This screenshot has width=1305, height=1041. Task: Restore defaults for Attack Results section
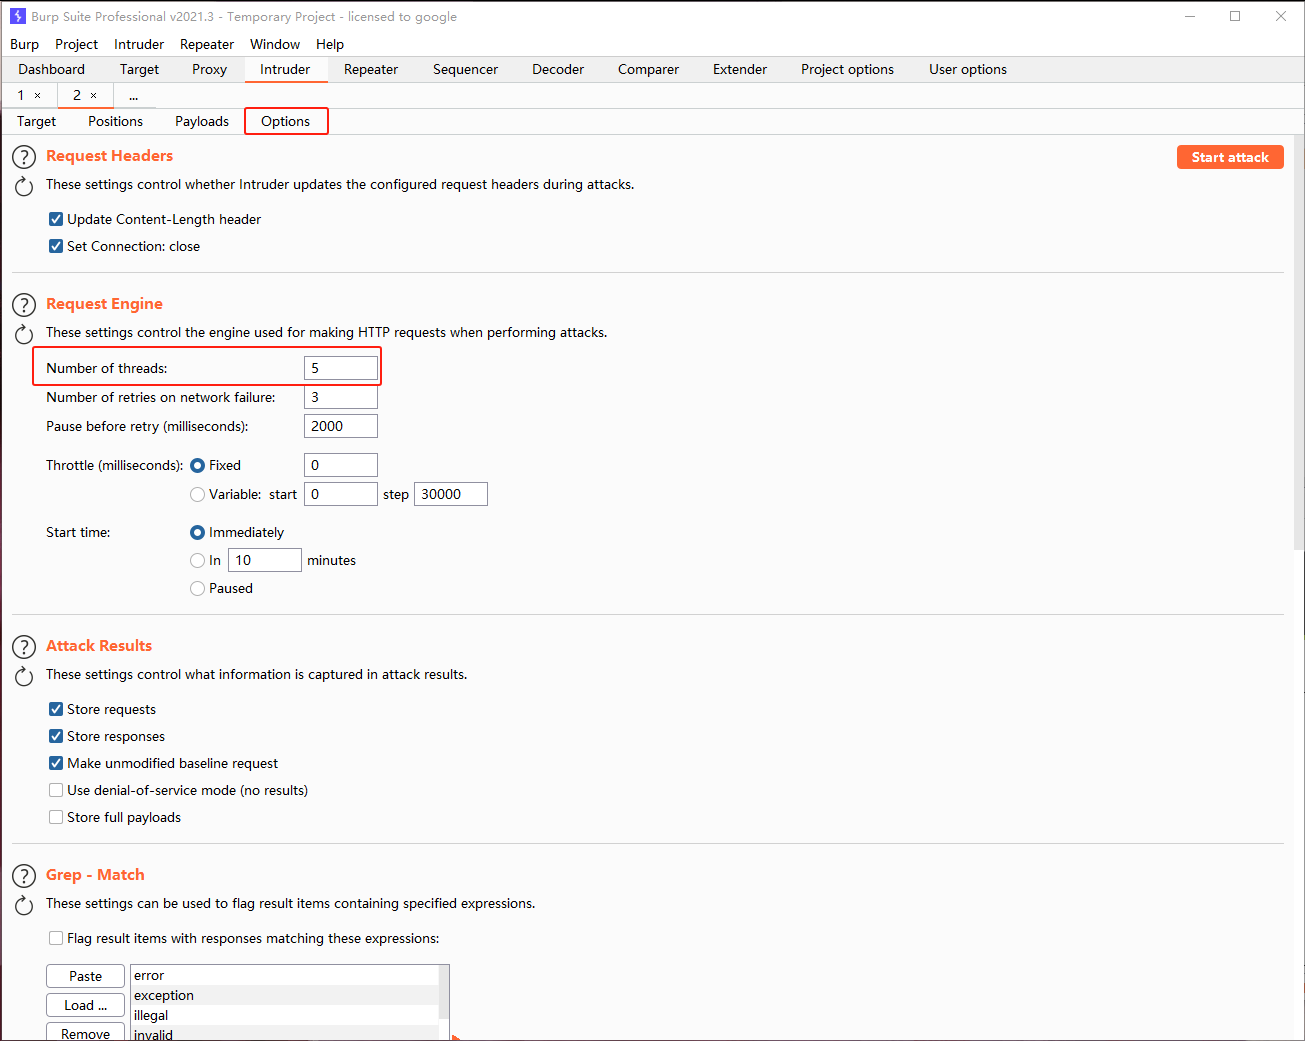(x=24, y=676)
